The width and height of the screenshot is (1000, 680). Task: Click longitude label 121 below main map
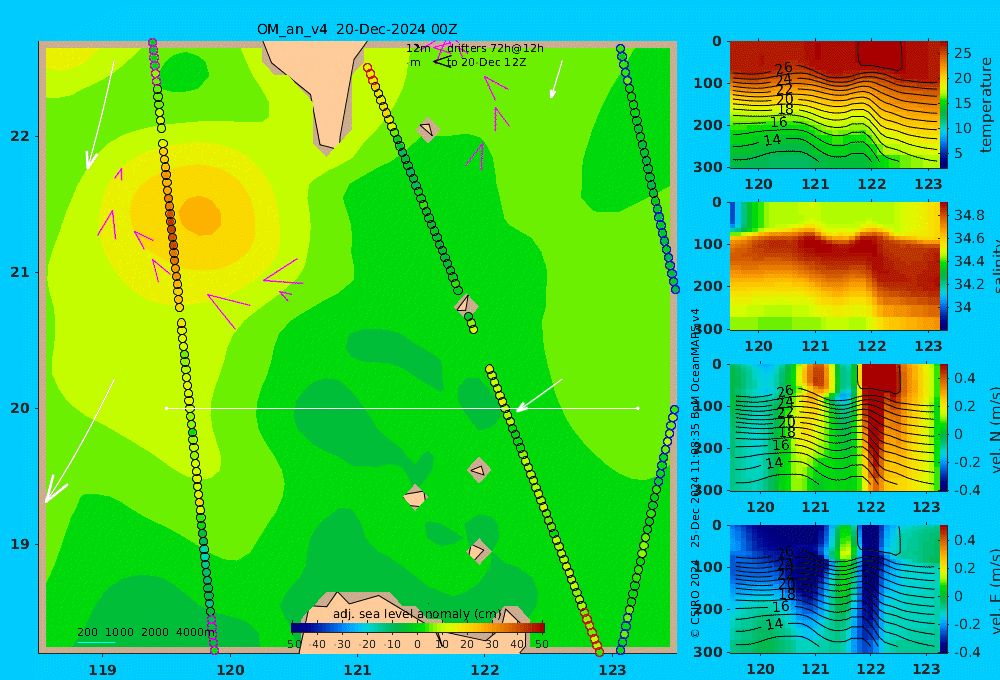point(357,670)
